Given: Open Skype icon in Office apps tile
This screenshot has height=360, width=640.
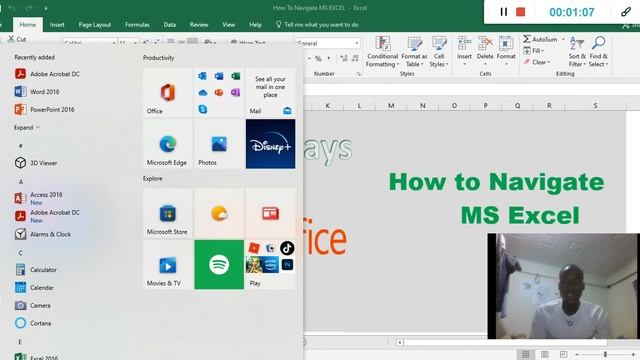Looking at the screenshot, I should tap(202, 109).
